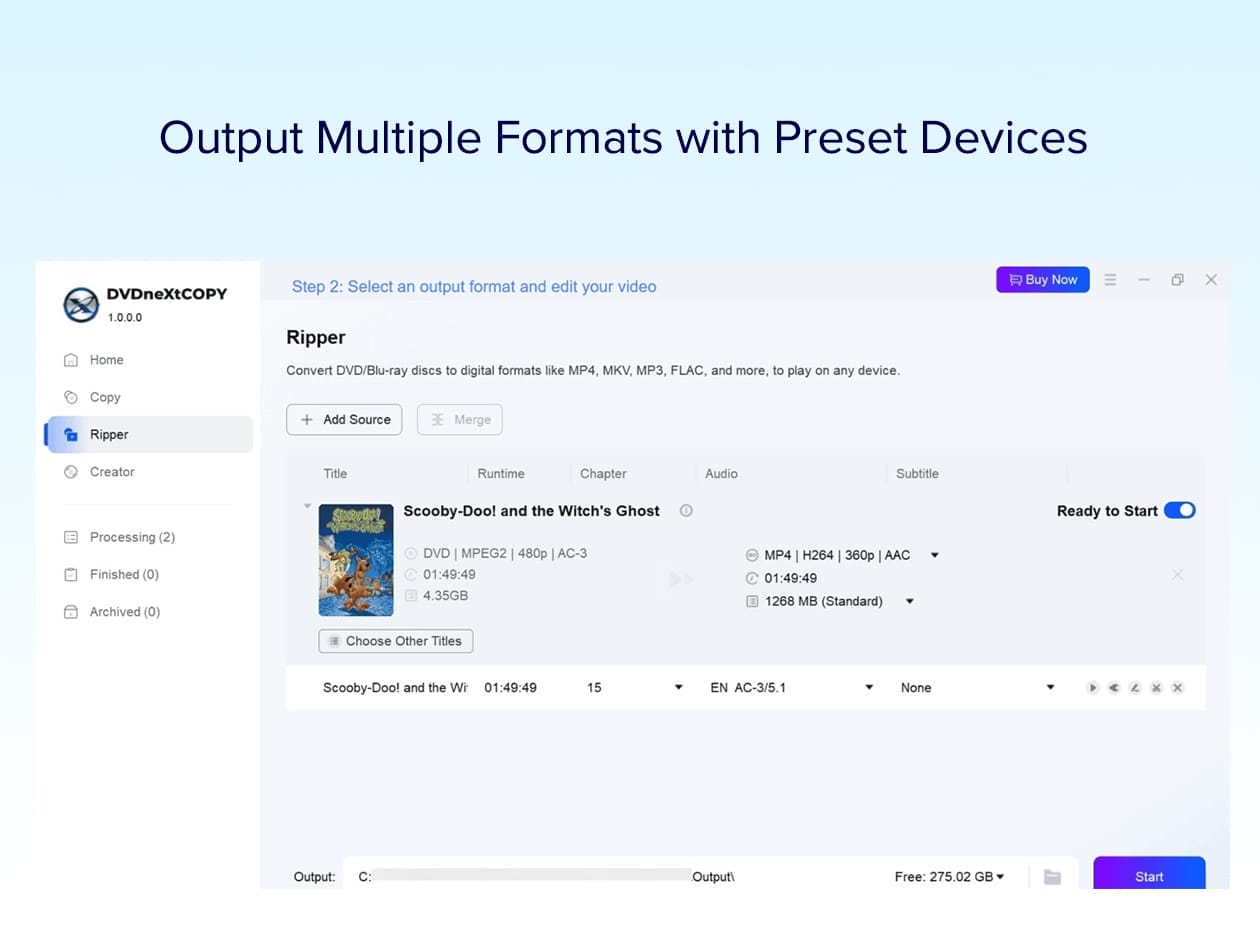Image resolution: width=1260 pixels, height=946 pixels.
Task: Open the hamburger menu near Buy Now
Action: [x=1110, y=280]
